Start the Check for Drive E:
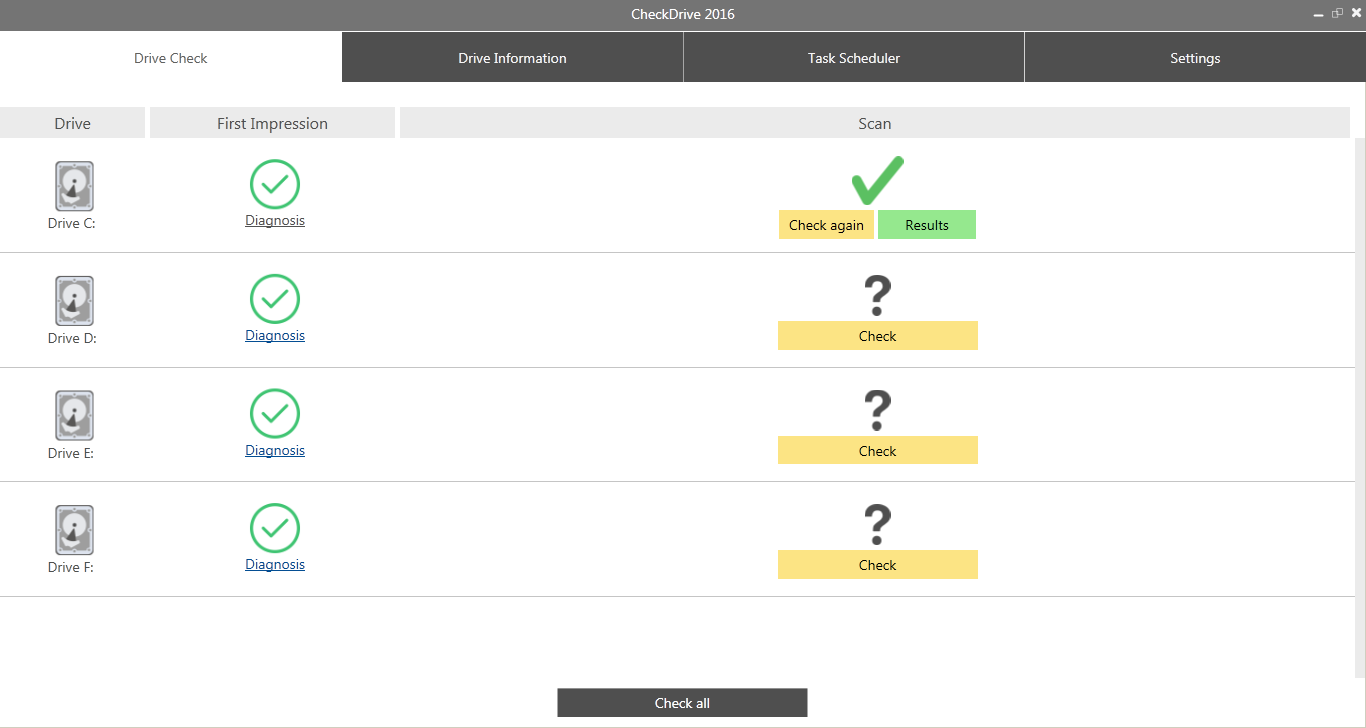The image size is (1366, 728). pyautogui.click(x=878, y=451)
